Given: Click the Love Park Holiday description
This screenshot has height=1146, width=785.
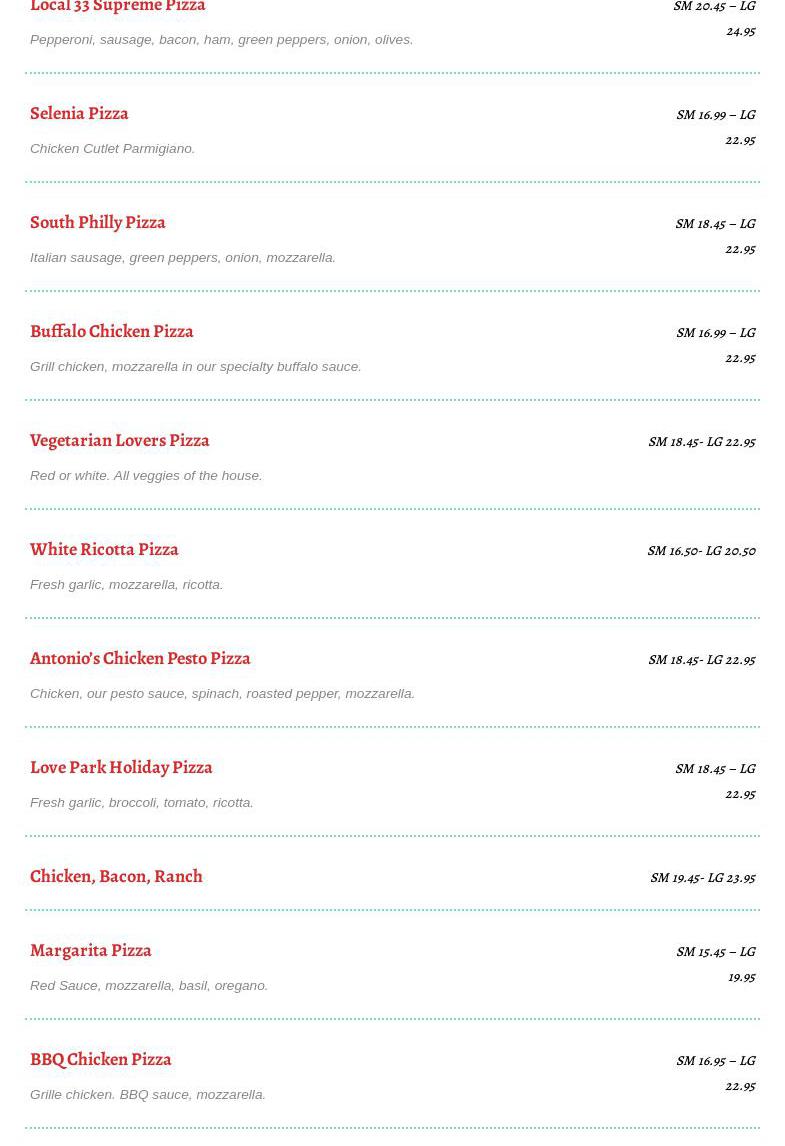Looking at the screenshot, I should pyautogui.click(x=141, y=802).
